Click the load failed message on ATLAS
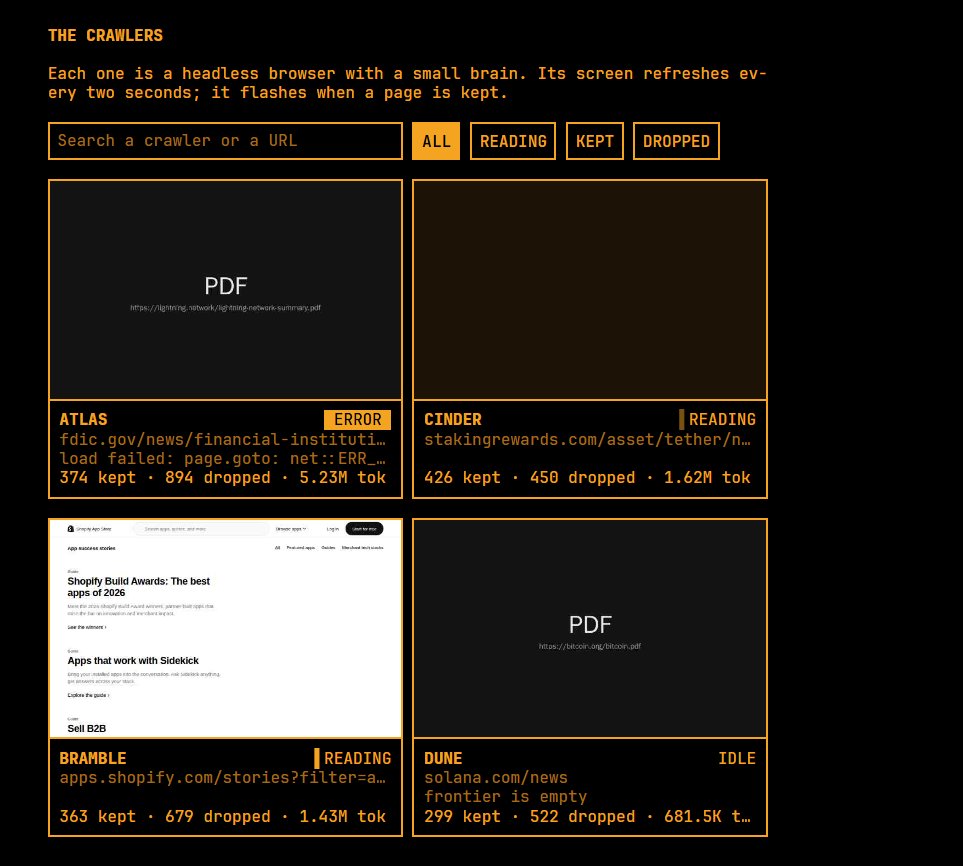Viewport: 963px width, 866px height. [222, 459]
